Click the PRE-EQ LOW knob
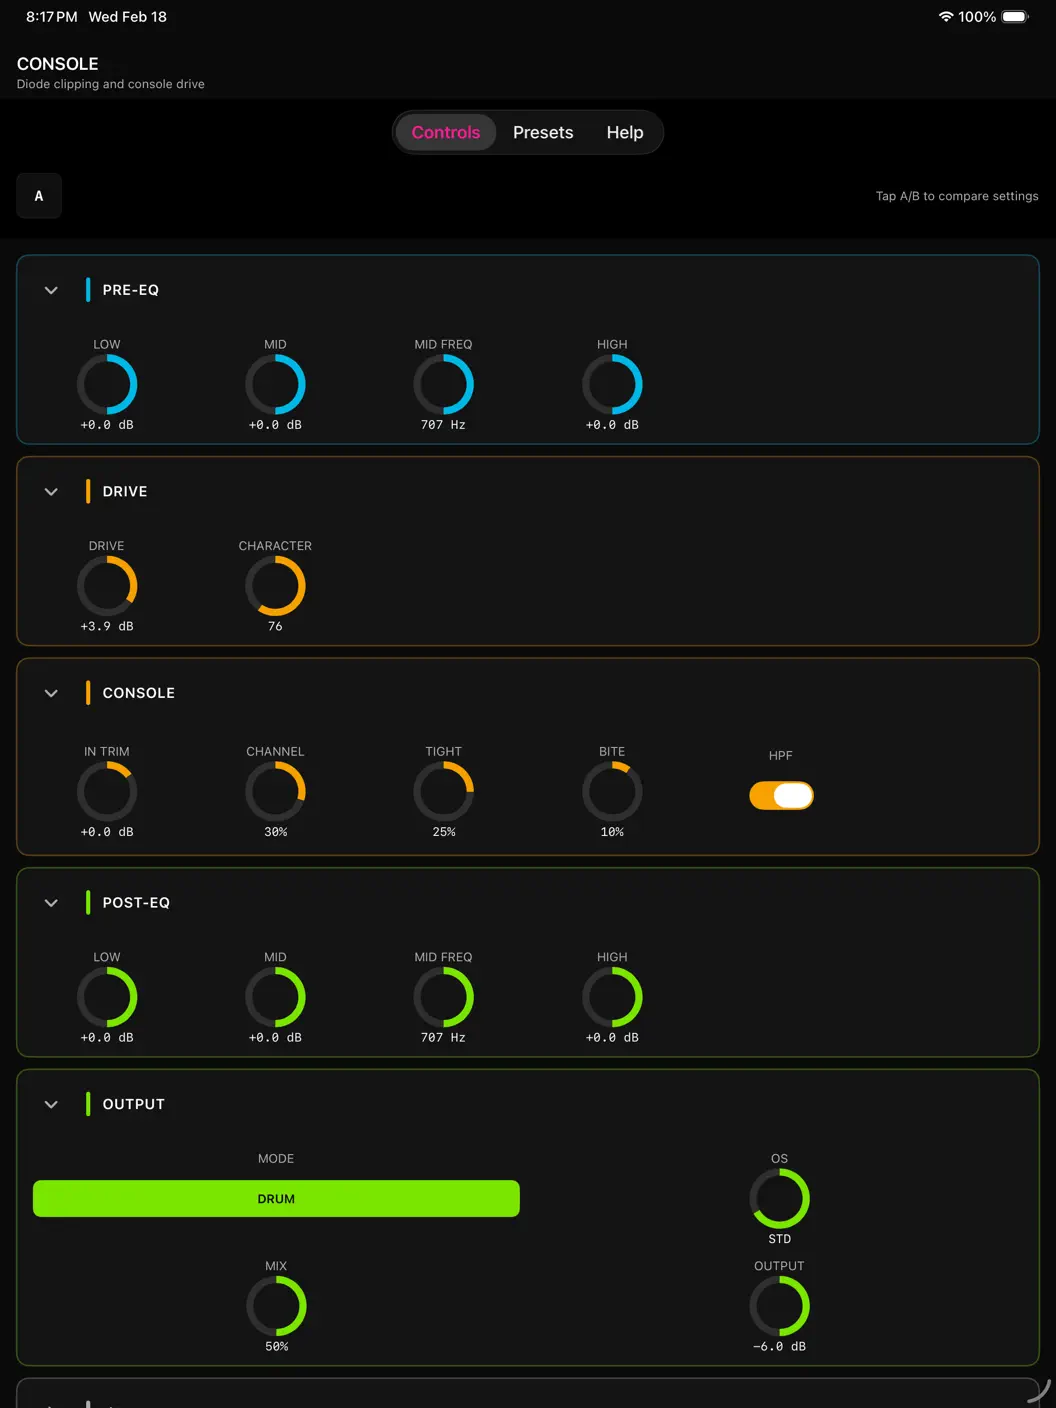 click(x=107, y=385)
